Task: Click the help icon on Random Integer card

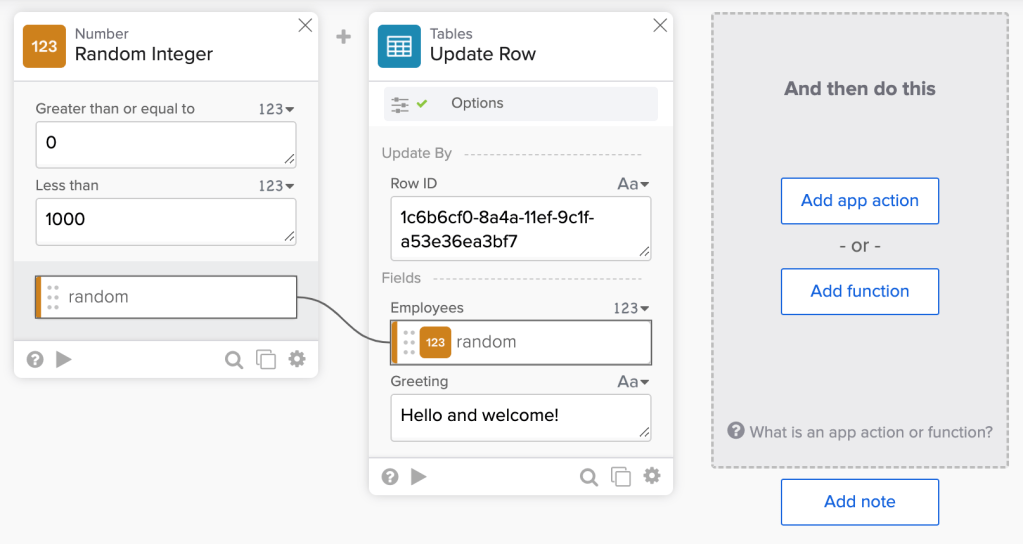Action: (x=35, y=359)
